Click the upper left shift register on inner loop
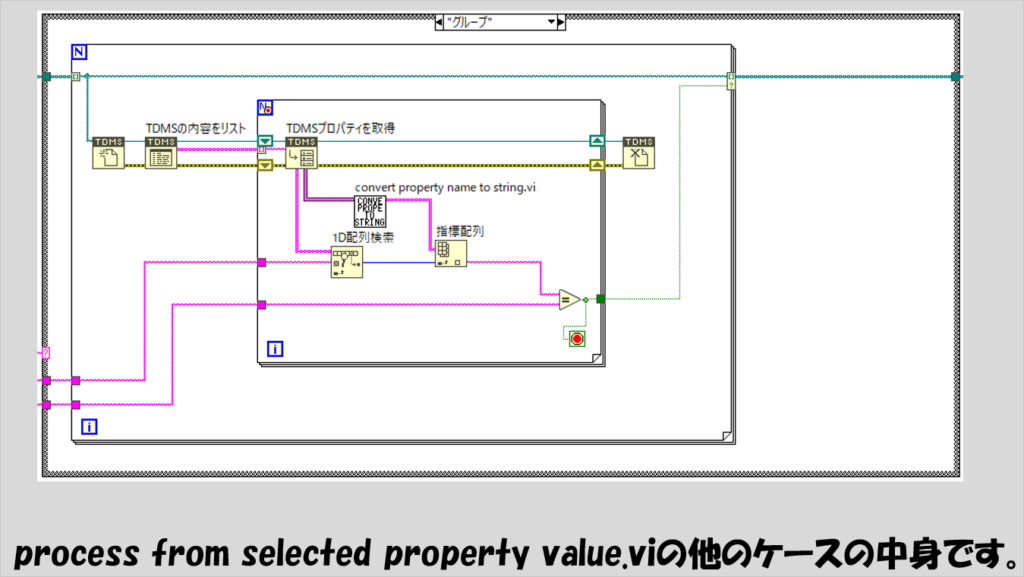 pyautogui.click(x=265, y=141)
